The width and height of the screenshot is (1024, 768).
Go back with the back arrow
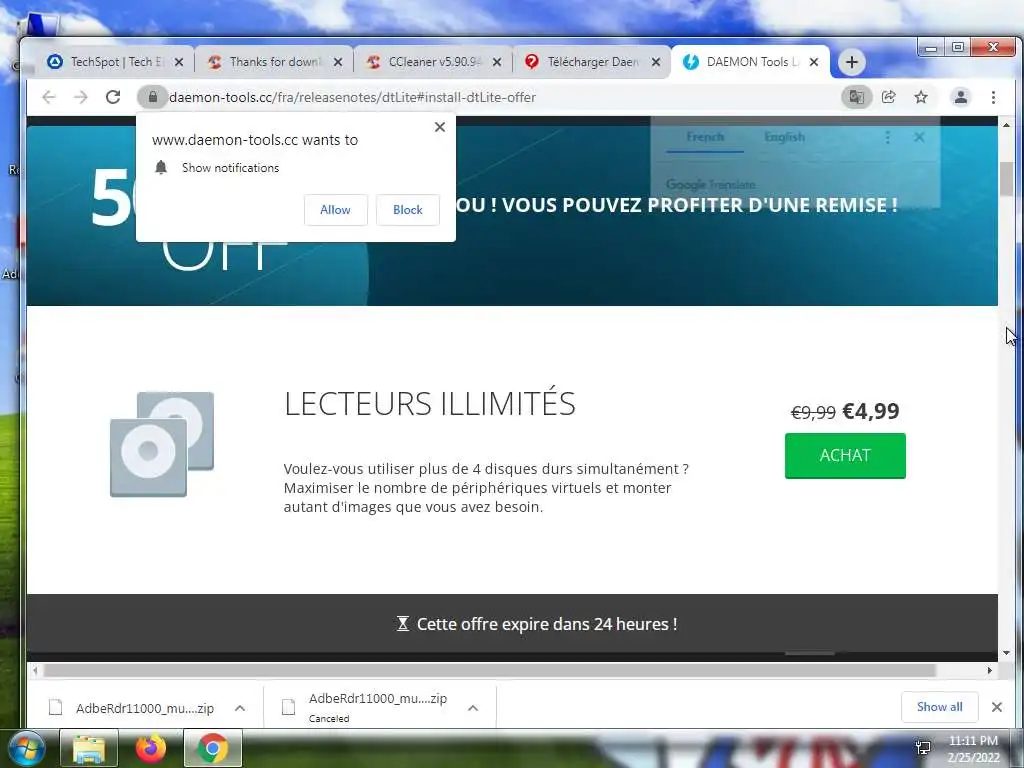[x=49, y=97]
